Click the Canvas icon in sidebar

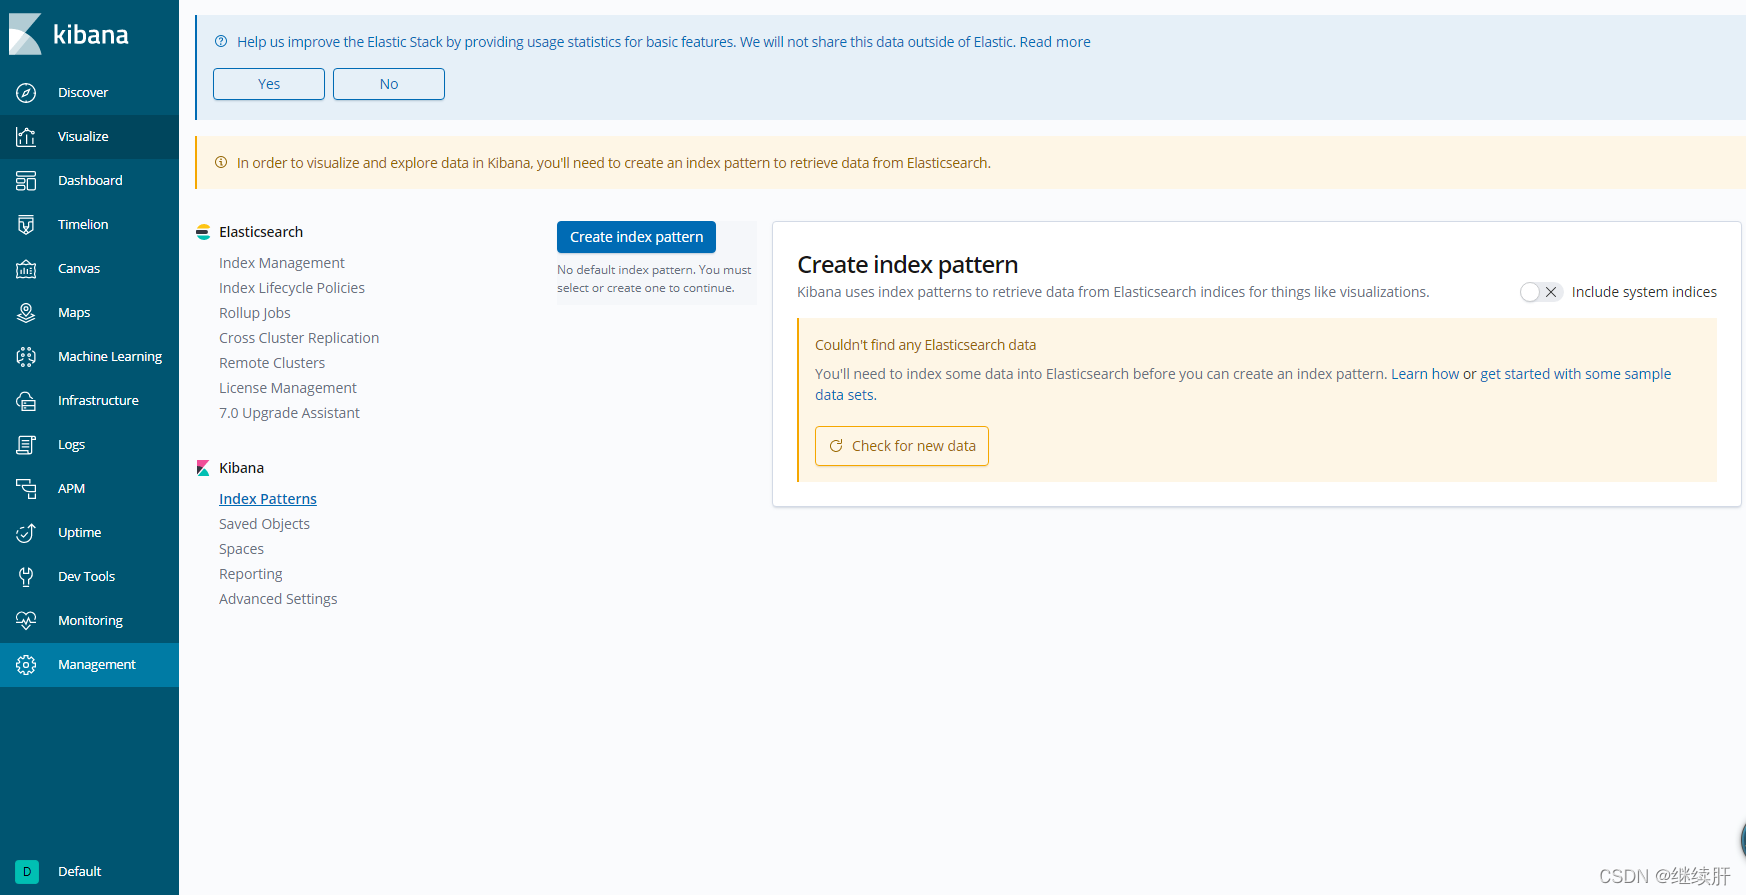click(26, 269)
